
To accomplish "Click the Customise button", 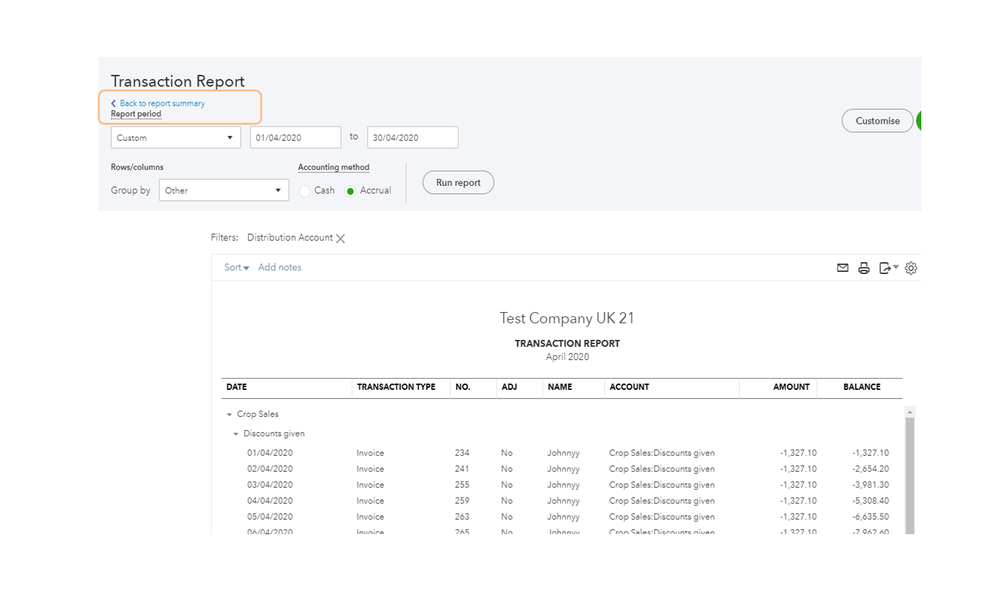I will coord(877,121).
